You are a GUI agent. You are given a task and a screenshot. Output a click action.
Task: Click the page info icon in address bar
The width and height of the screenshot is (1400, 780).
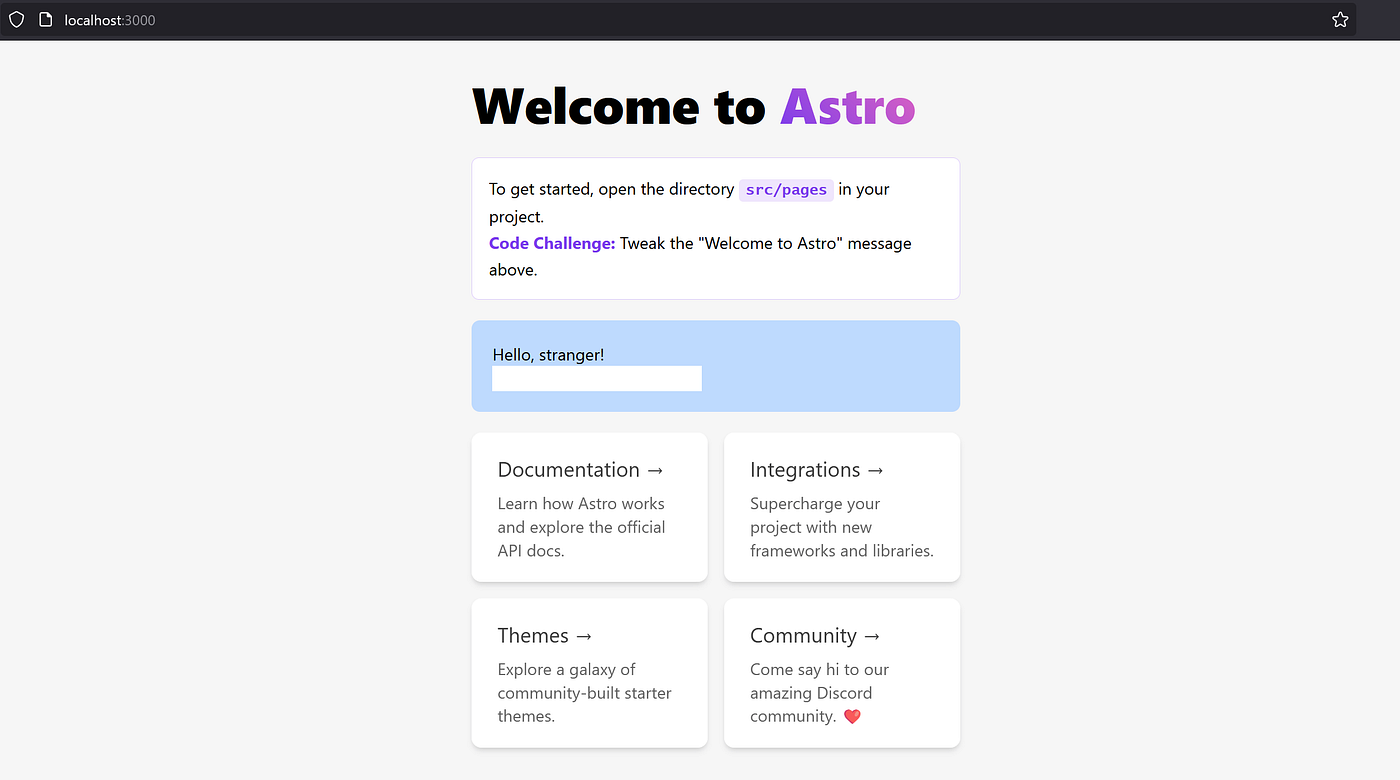45,20
